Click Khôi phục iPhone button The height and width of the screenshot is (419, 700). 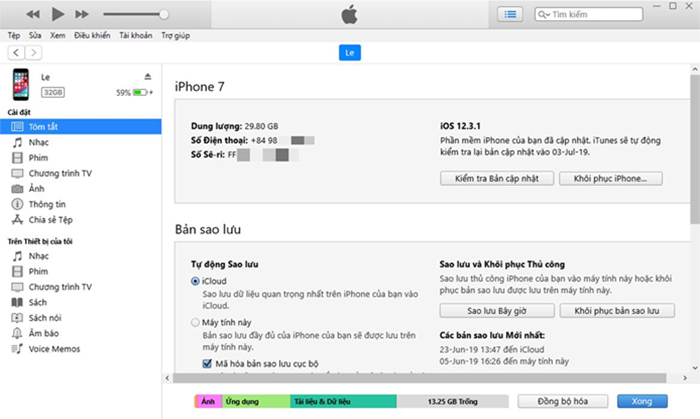[611, 178]
